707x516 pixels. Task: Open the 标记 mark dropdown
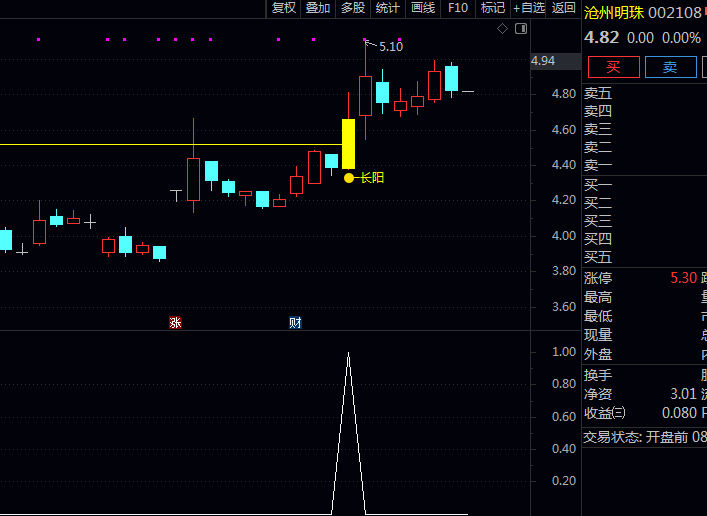pos(492,8)
